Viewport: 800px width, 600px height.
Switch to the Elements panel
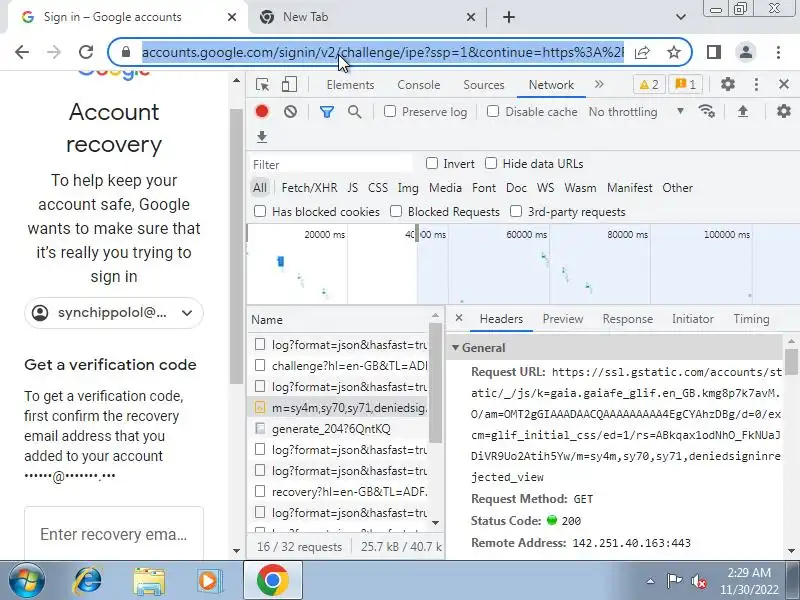point(351,85)
